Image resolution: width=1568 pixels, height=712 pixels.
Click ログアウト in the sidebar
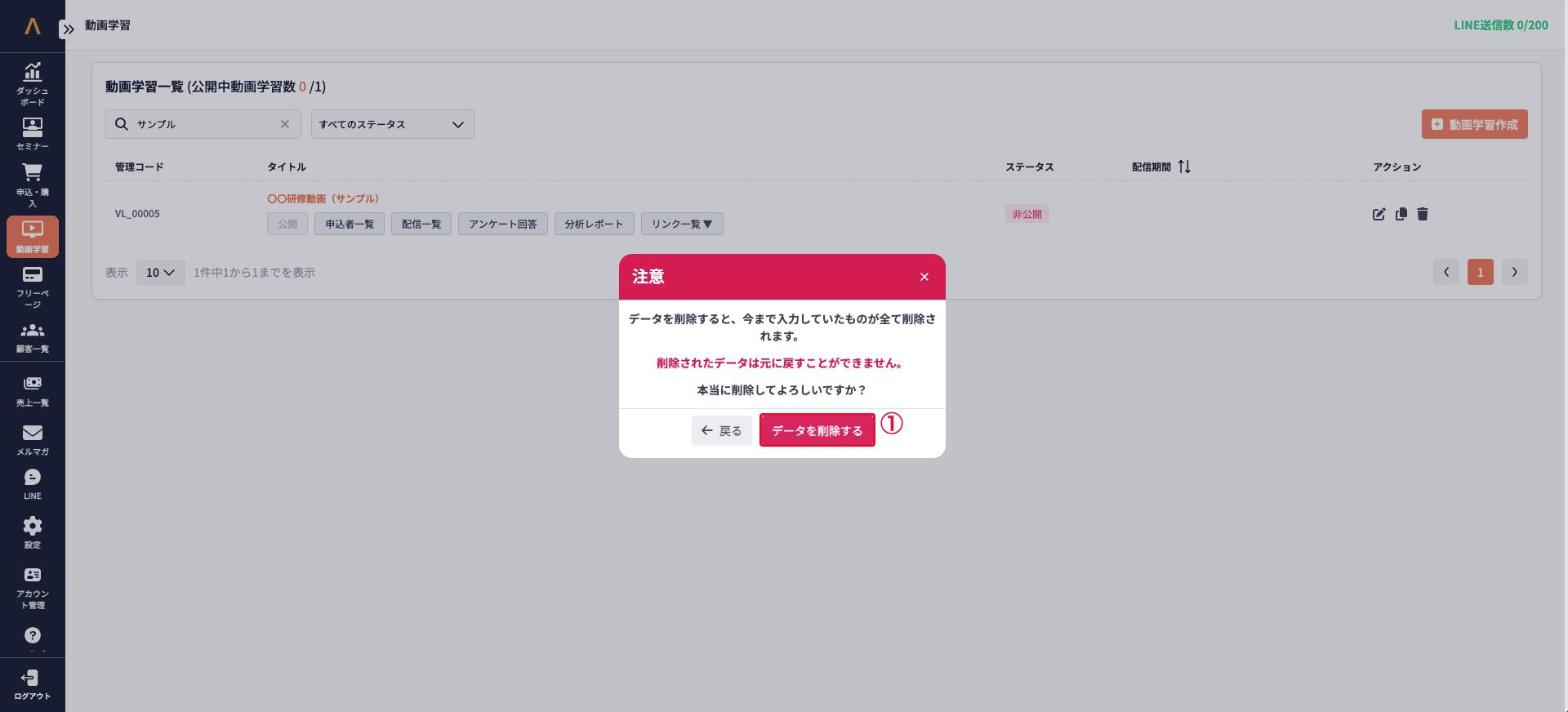click(x=32, y=685)
